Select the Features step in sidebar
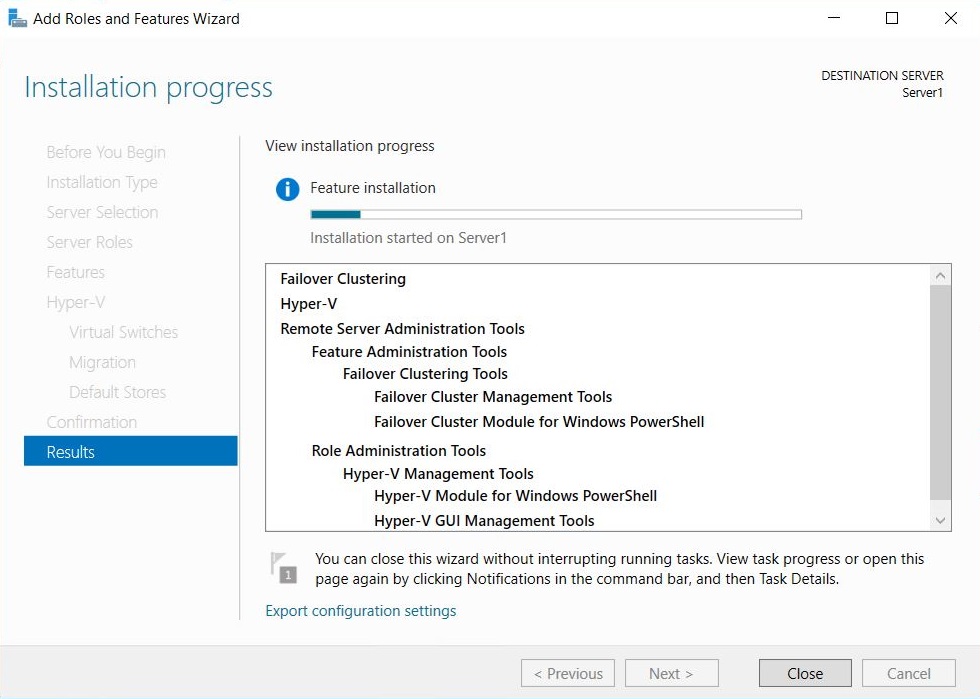The width and height of the screenshot is (980, 699). [76, 273]
